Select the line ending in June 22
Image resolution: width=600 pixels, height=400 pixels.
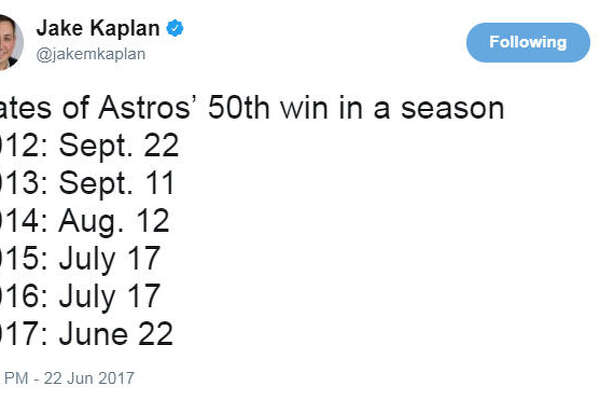pos(86,334)
